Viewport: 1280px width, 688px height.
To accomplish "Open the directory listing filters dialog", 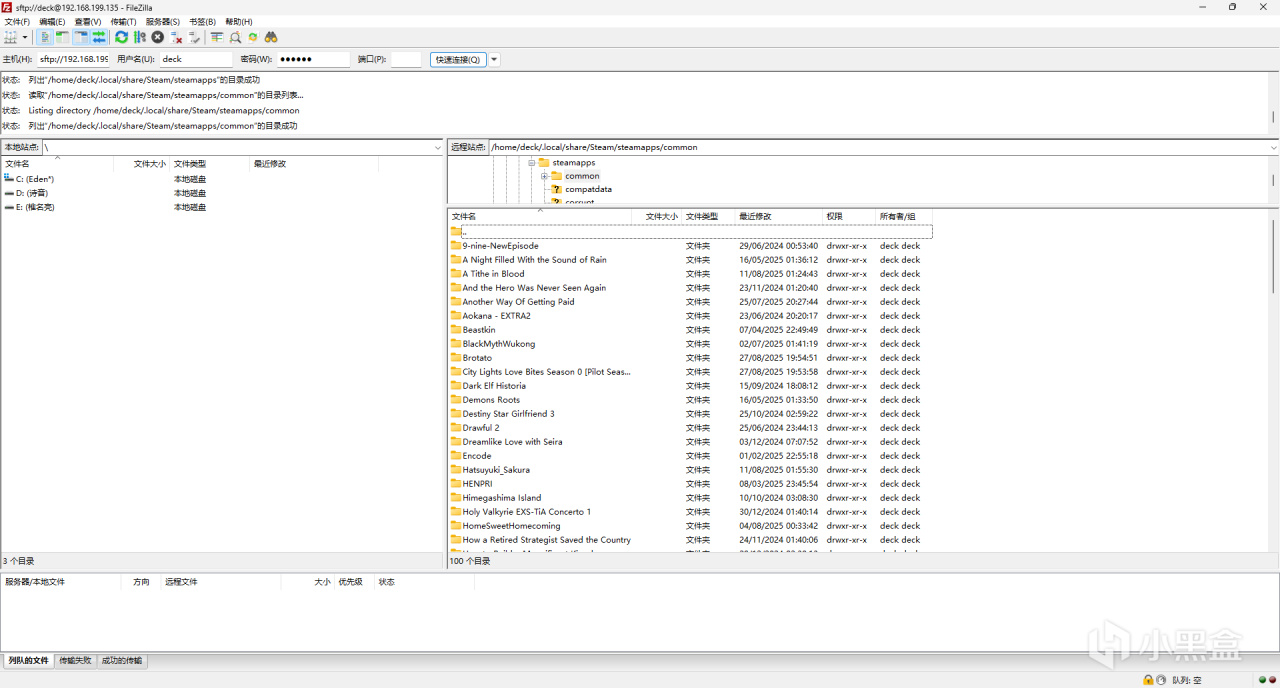I will (216, 37).
